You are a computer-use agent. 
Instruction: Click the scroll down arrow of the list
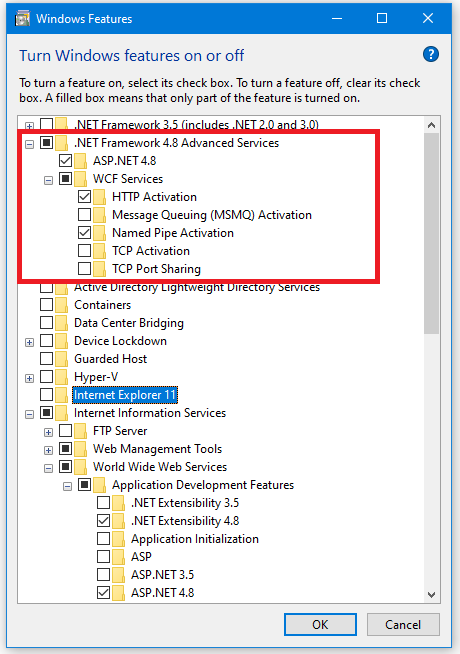click(432, 595)
